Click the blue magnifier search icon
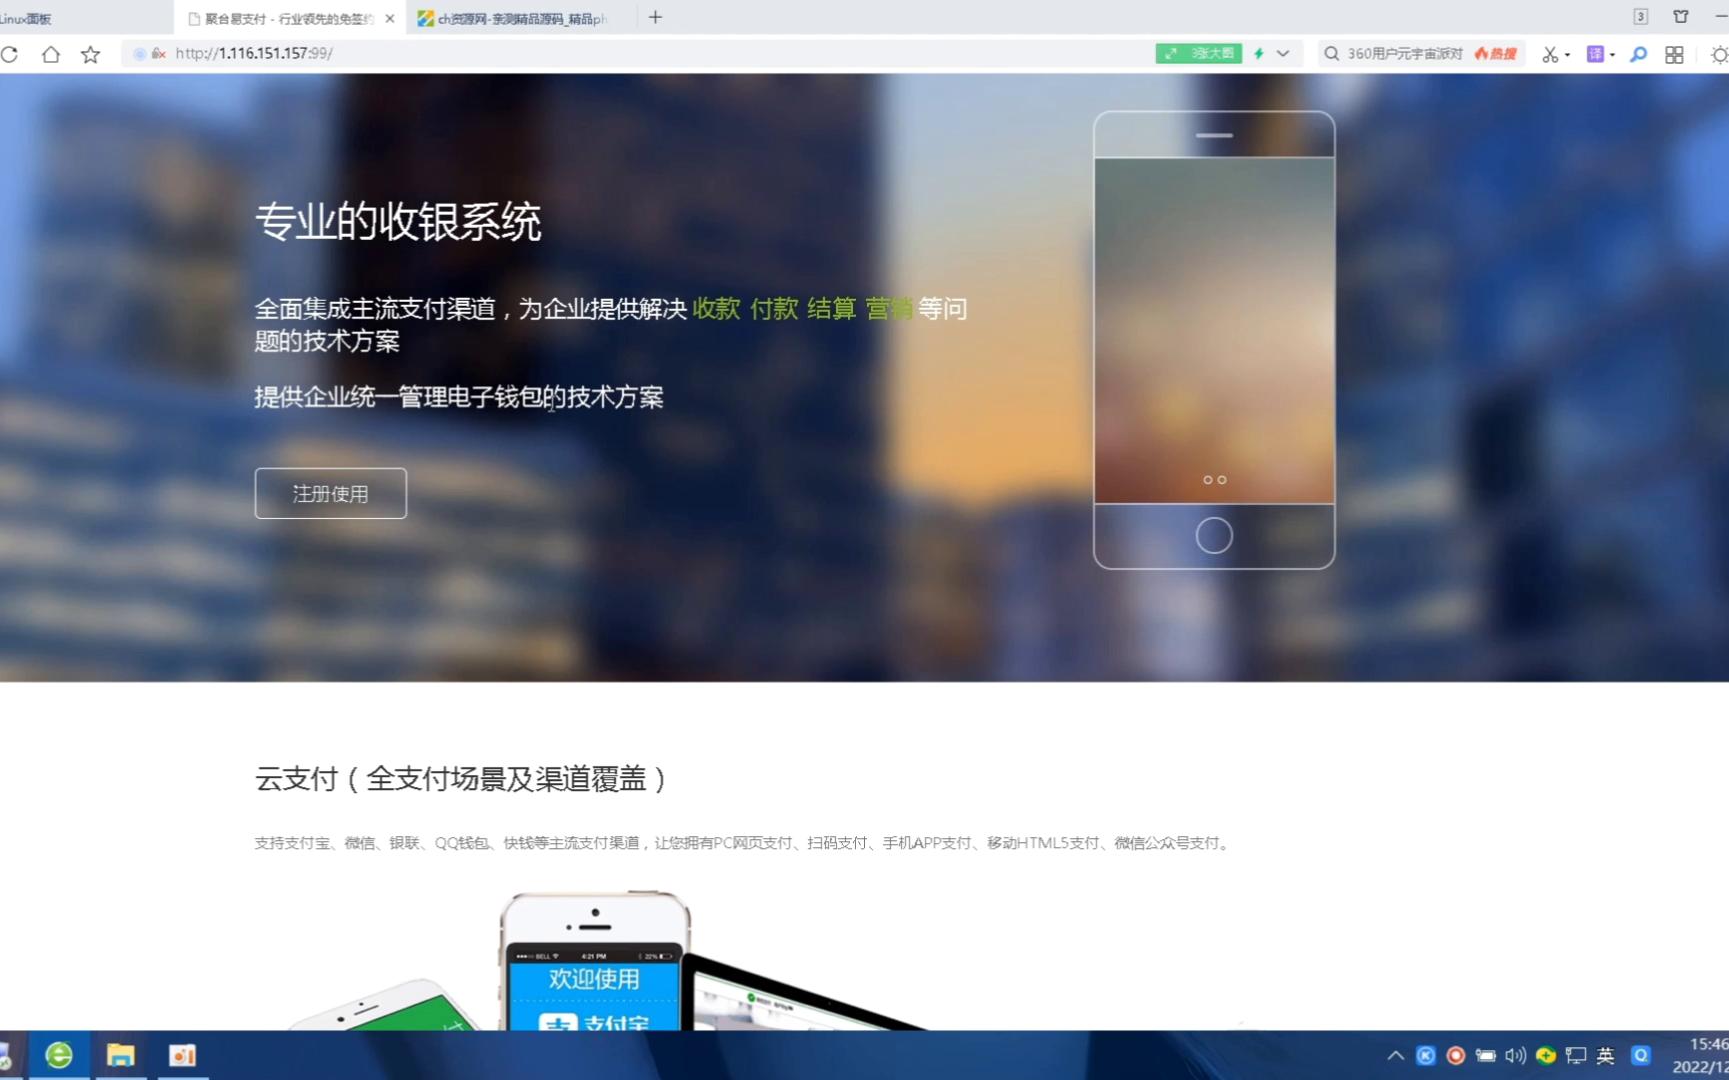The width and height of the screenshot is (1729, 1080). tap(1638, 54)
